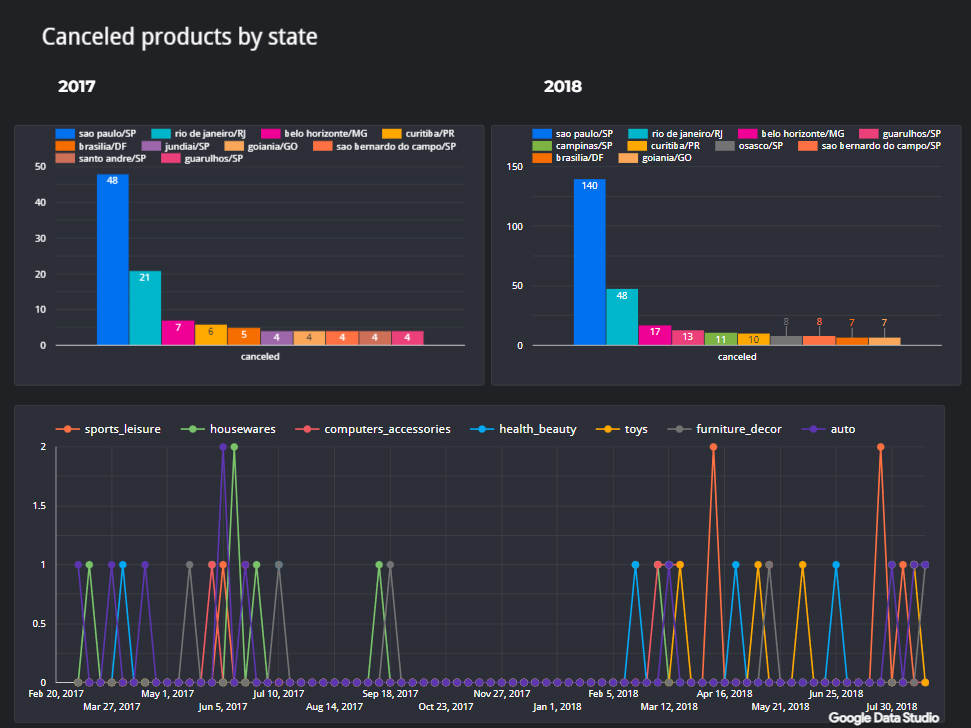The image size is (971, 728).
Task: Click the 2018 guarulhos bar showing 13
Action: click(x=687, y=338)
